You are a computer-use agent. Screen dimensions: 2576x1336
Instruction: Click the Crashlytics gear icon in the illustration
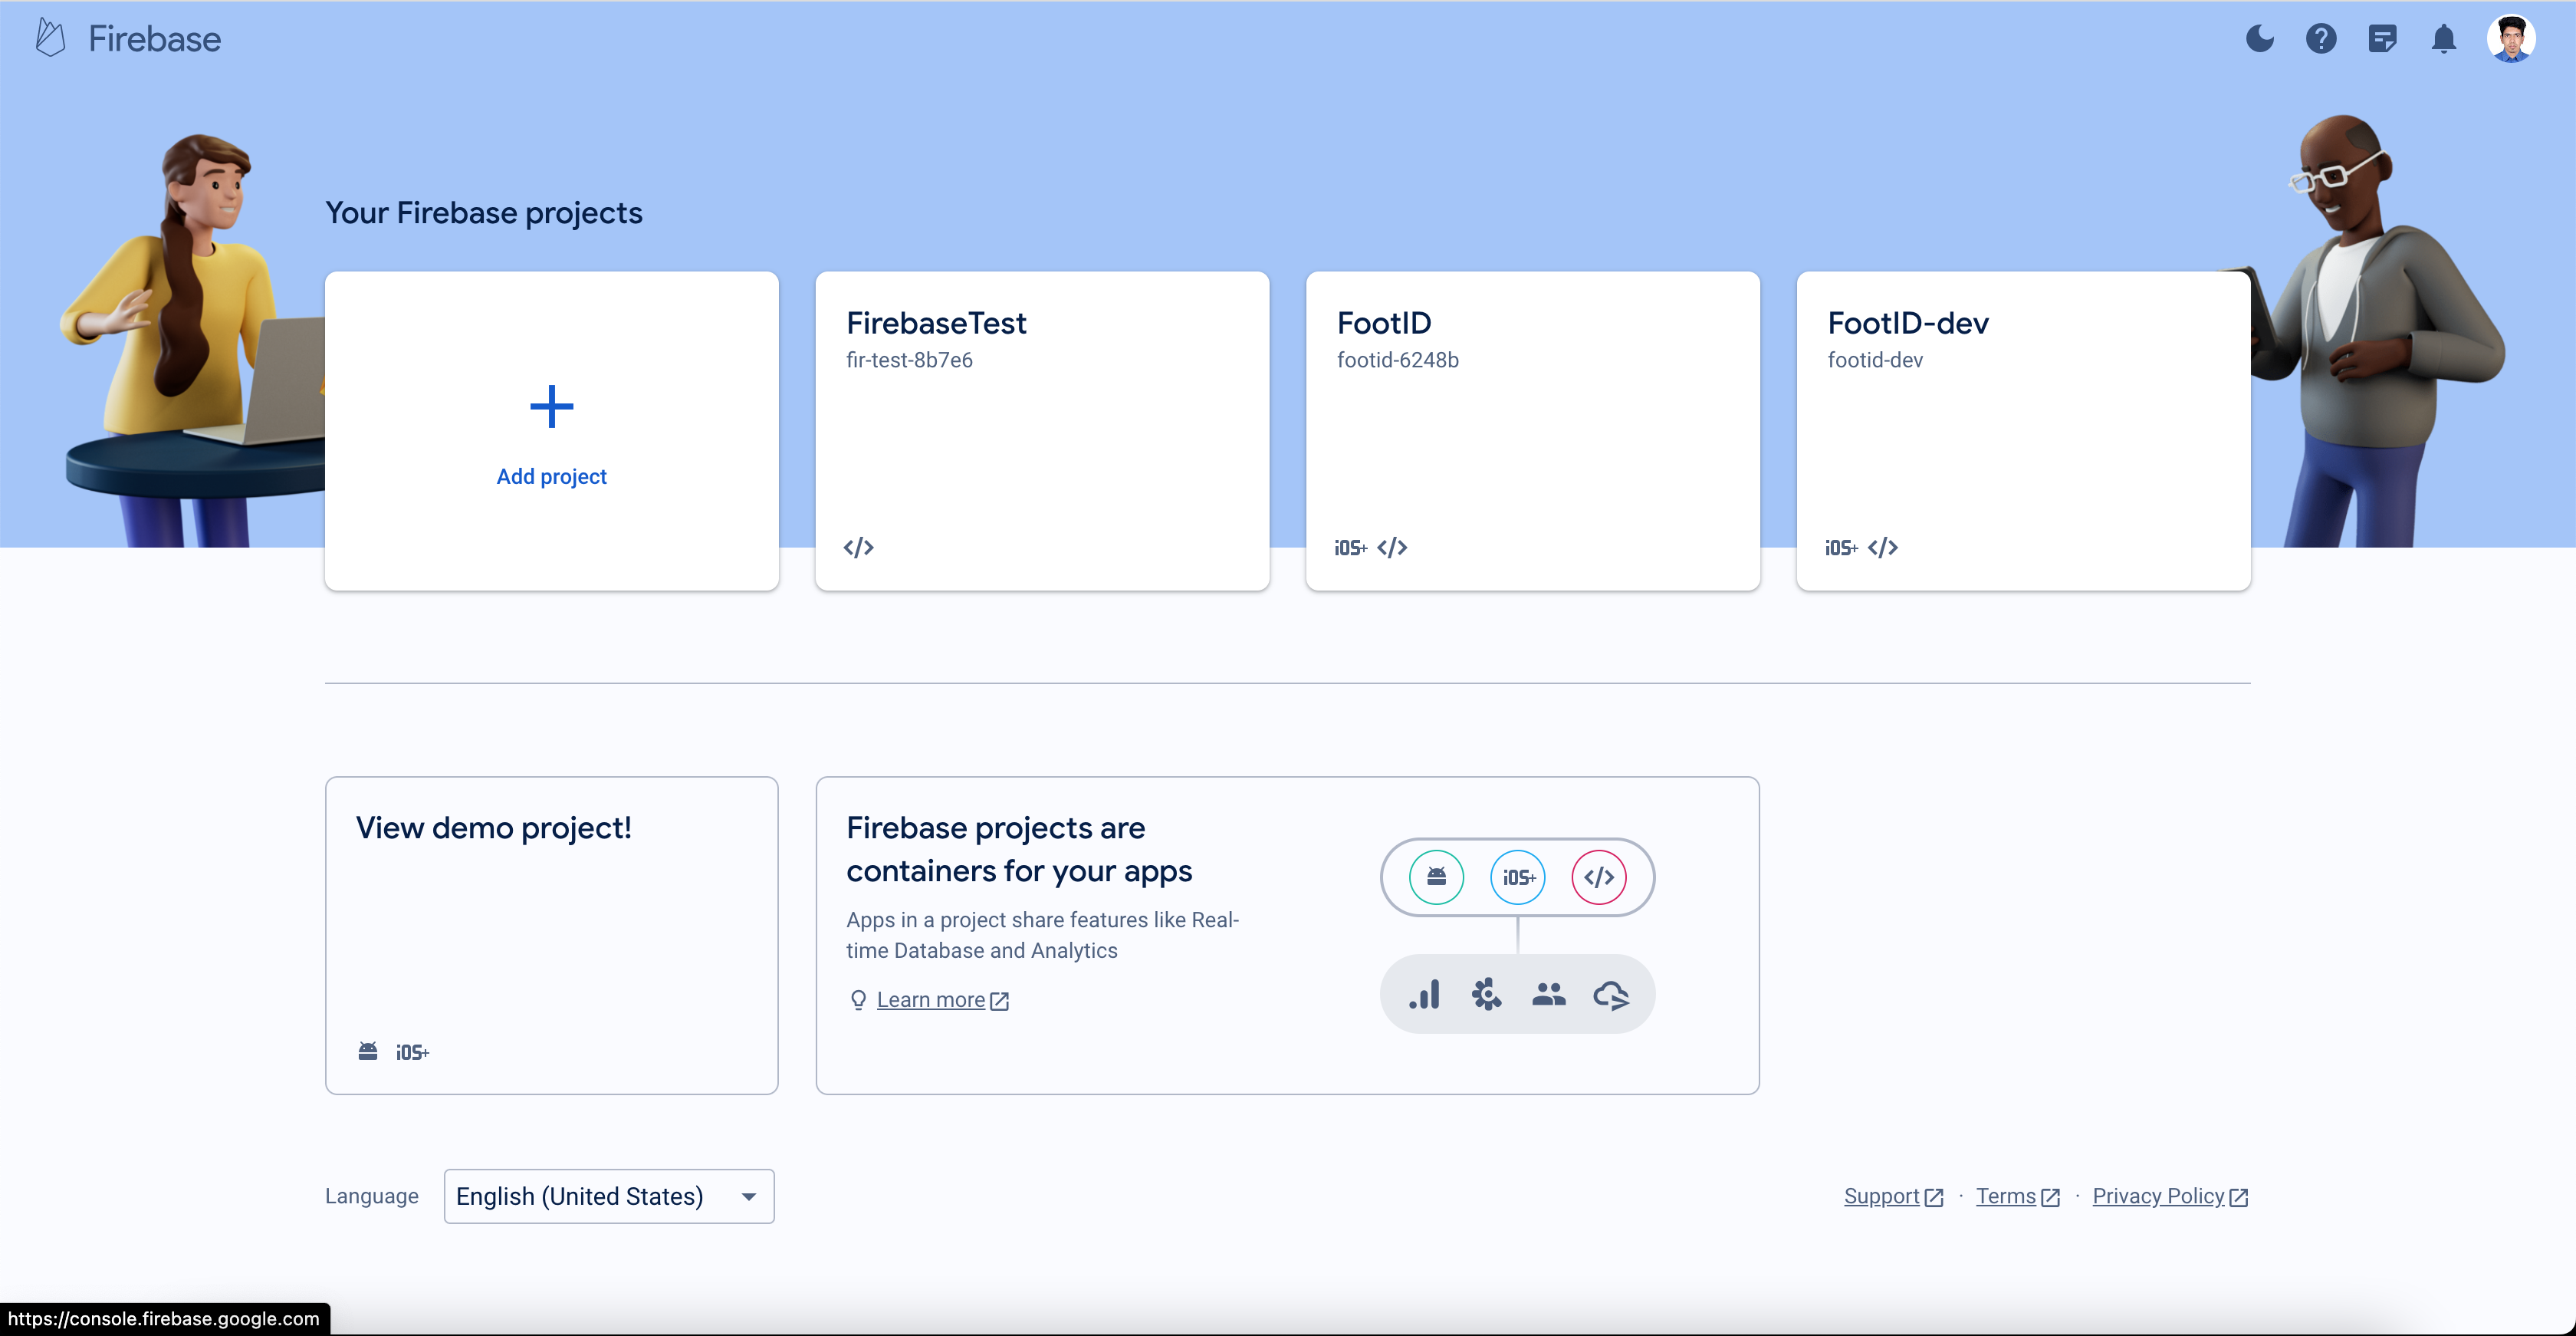(1486, 993)
